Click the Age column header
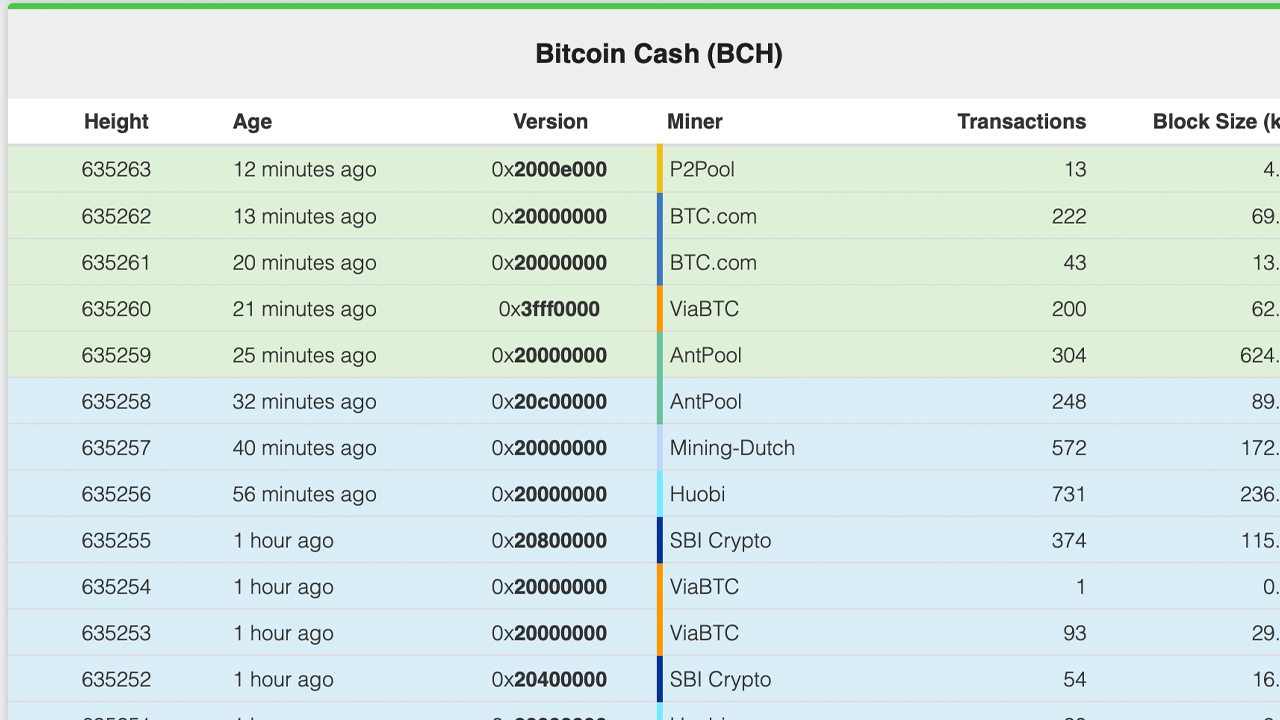Image resolution: width=1280 pixels, height=720 pixels. tap(252, 121)
